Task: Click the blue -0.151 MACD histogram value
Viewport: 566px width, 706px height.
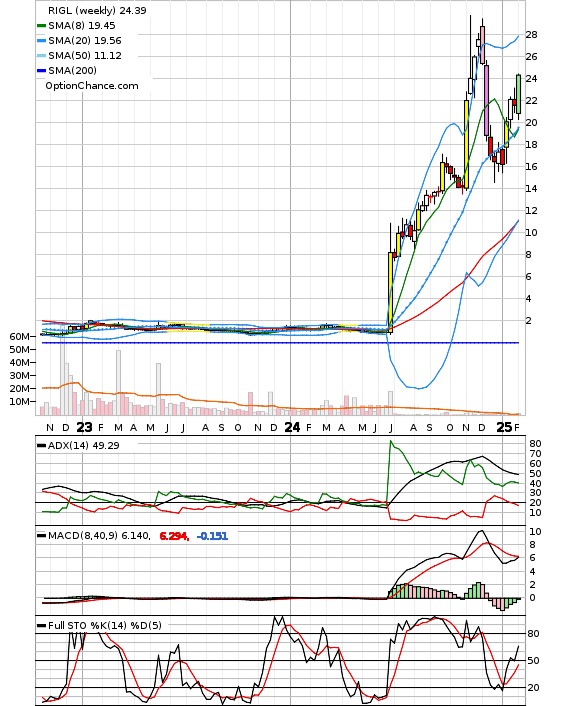Action: click(x=213, y=536)
